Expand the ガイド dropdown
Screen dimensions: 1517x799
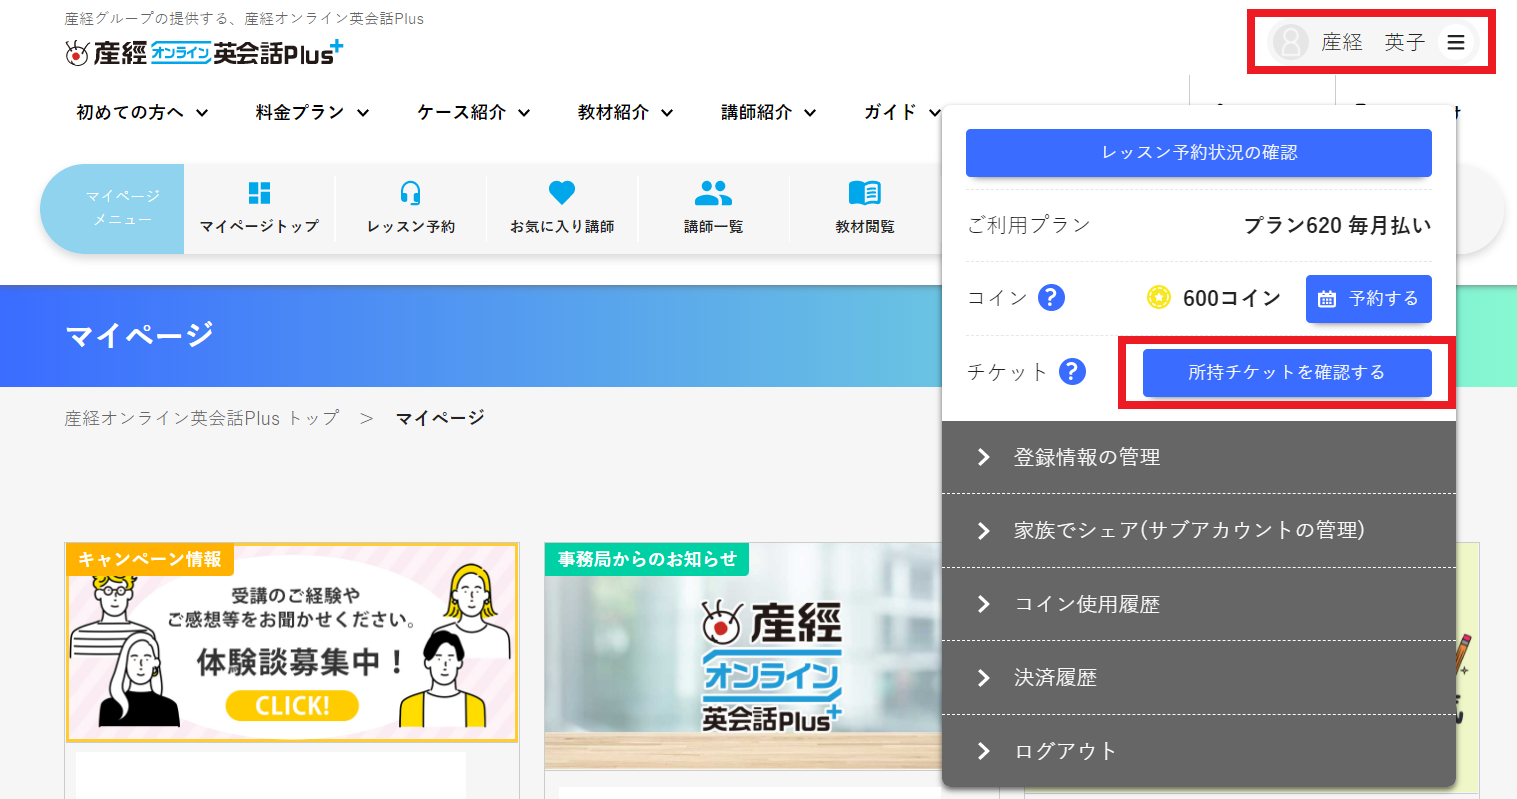point(902,112)
